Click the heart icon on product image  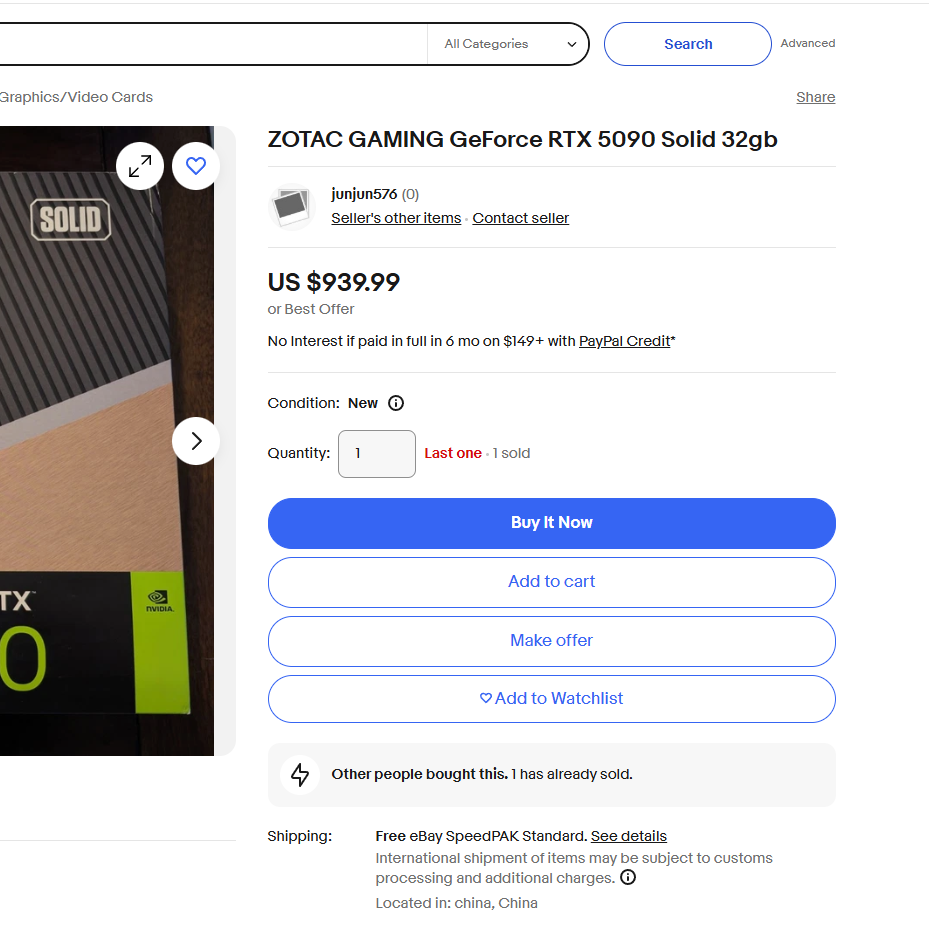196,166
